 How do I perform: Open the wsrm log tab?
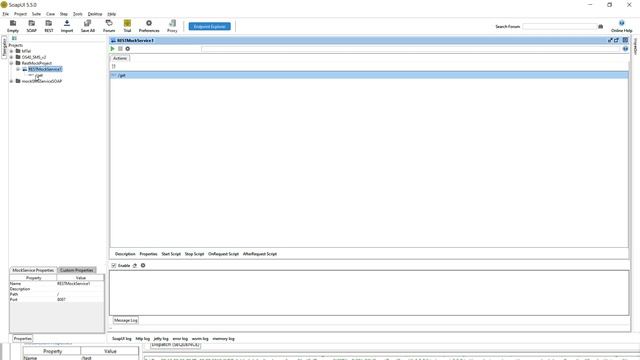[x=200, y=339]
